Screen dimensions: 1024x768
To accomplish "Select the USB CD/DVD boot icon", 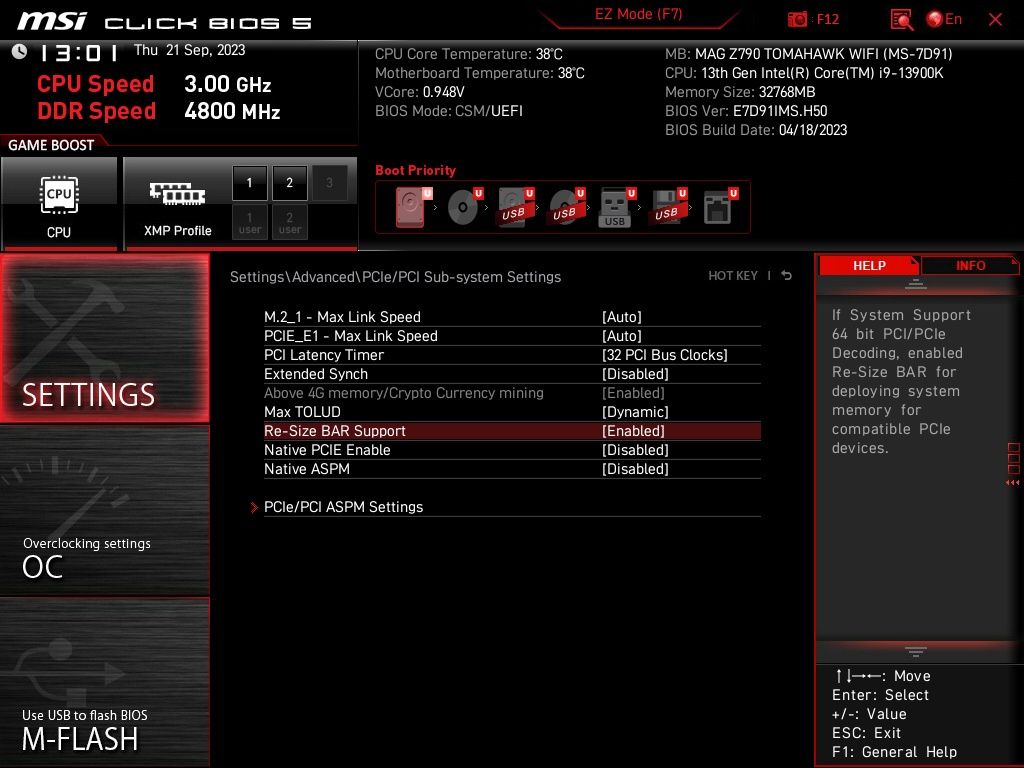I will point(566,207).
